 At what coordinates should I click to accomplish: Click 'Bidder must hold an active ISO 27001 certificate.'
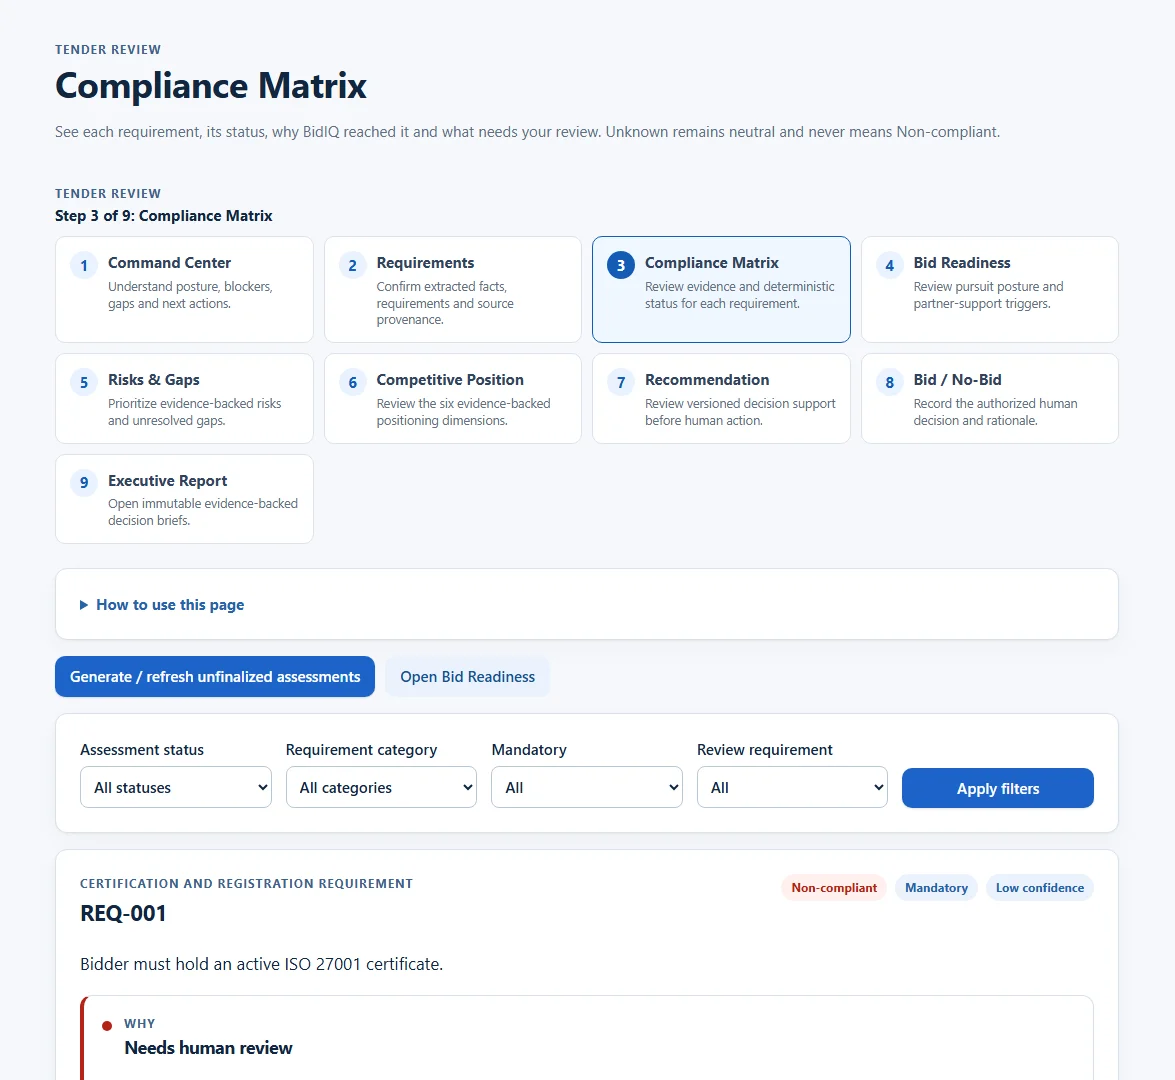tap(262, 964)
